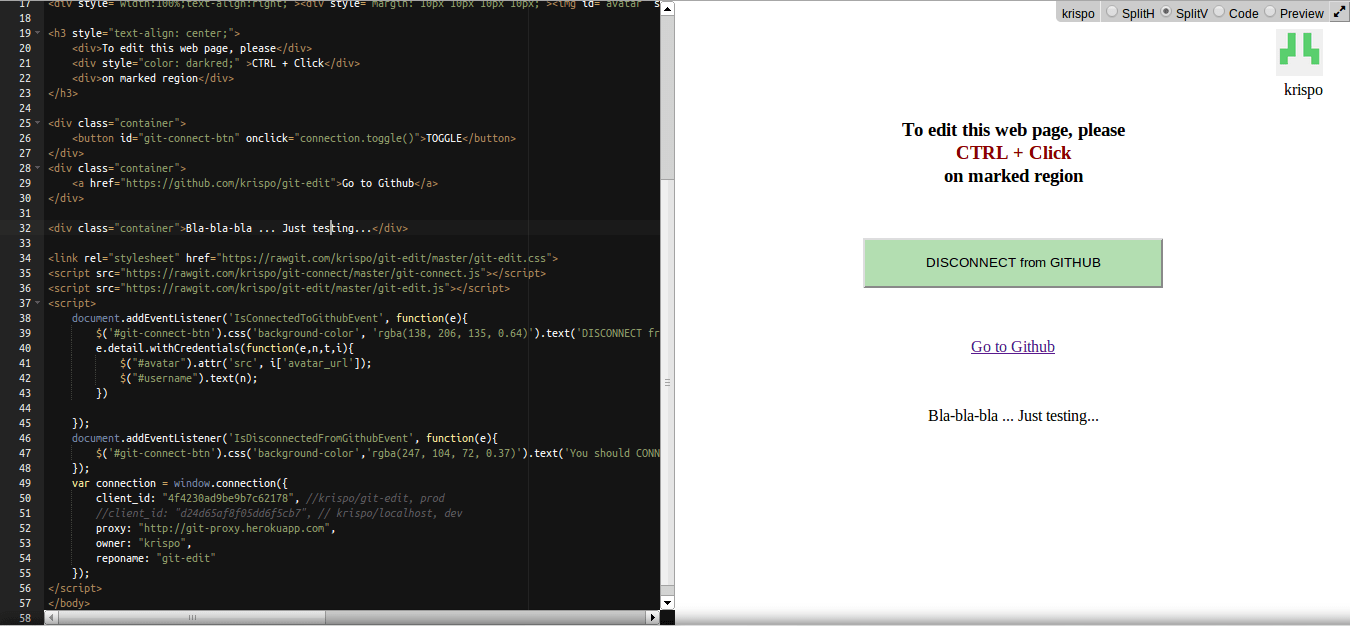This screenshot has width=1350, height=626.
Task: Click the krispo avatar logo in the preview
Action: tap(1299, 51)
